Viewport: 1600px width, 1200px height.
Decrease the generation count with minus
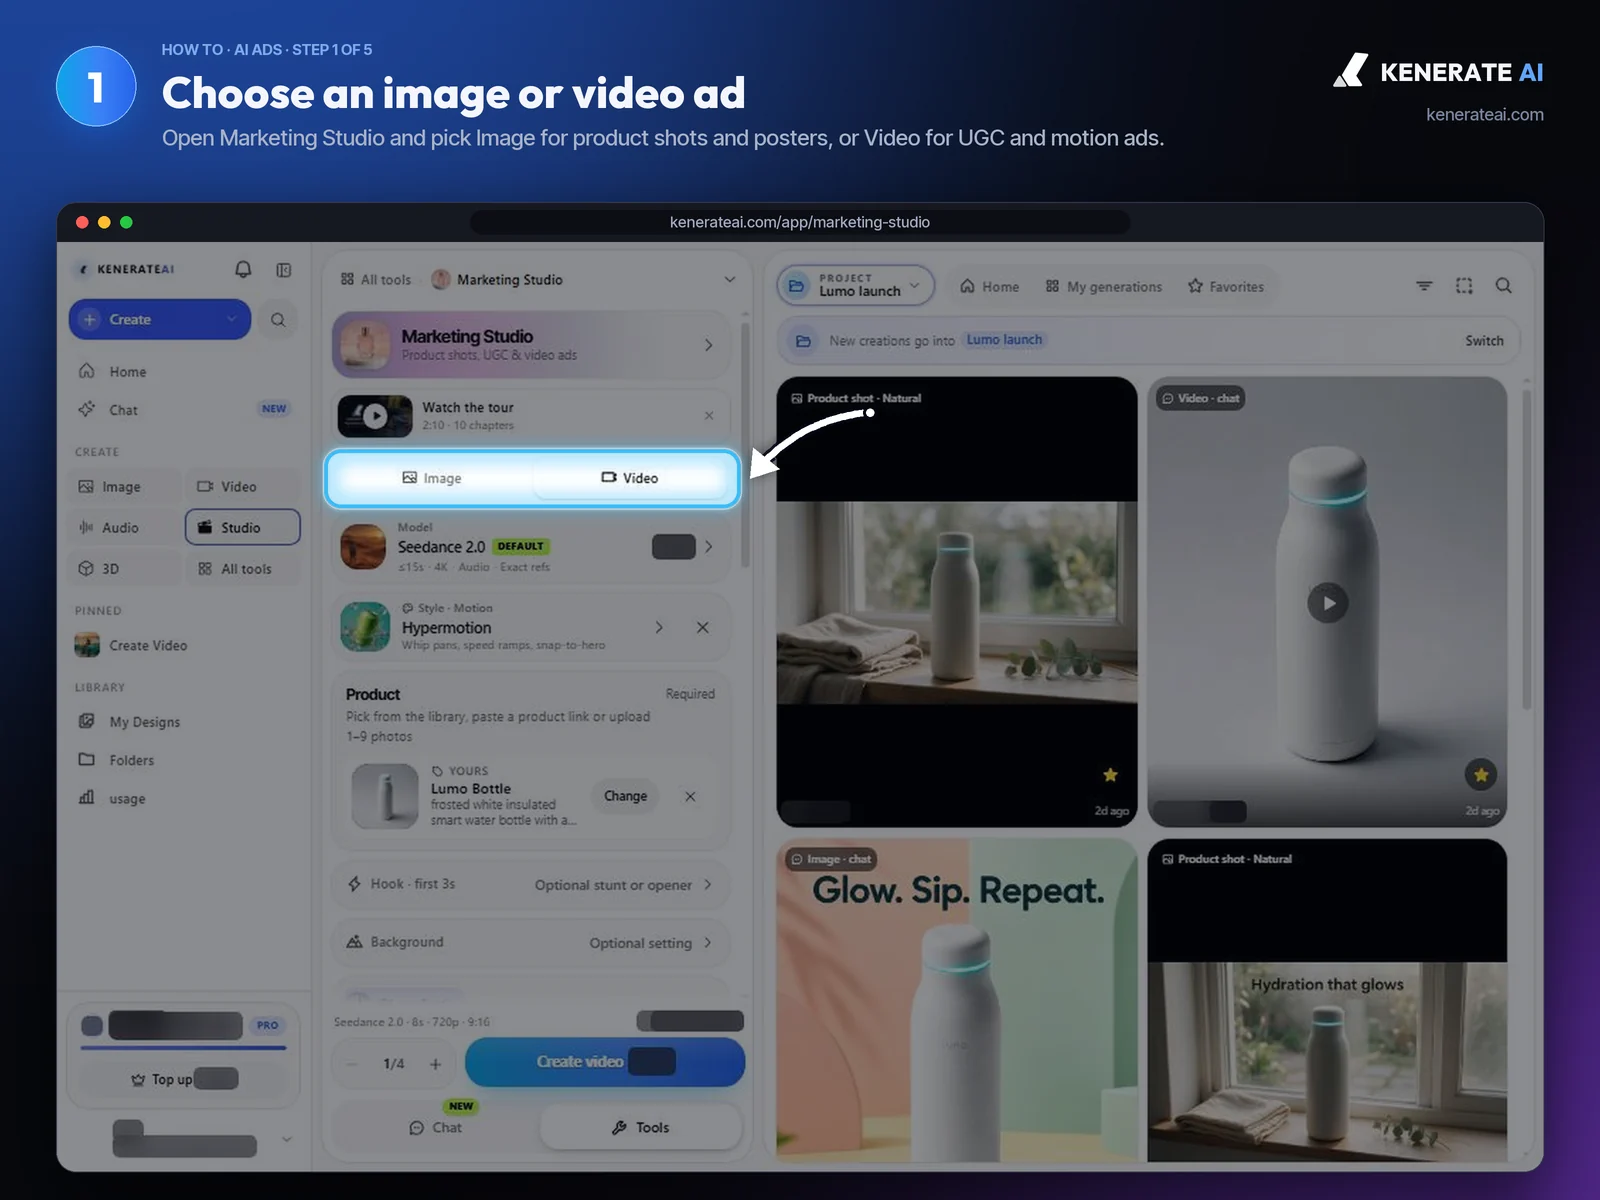(x=351, y=1064)
